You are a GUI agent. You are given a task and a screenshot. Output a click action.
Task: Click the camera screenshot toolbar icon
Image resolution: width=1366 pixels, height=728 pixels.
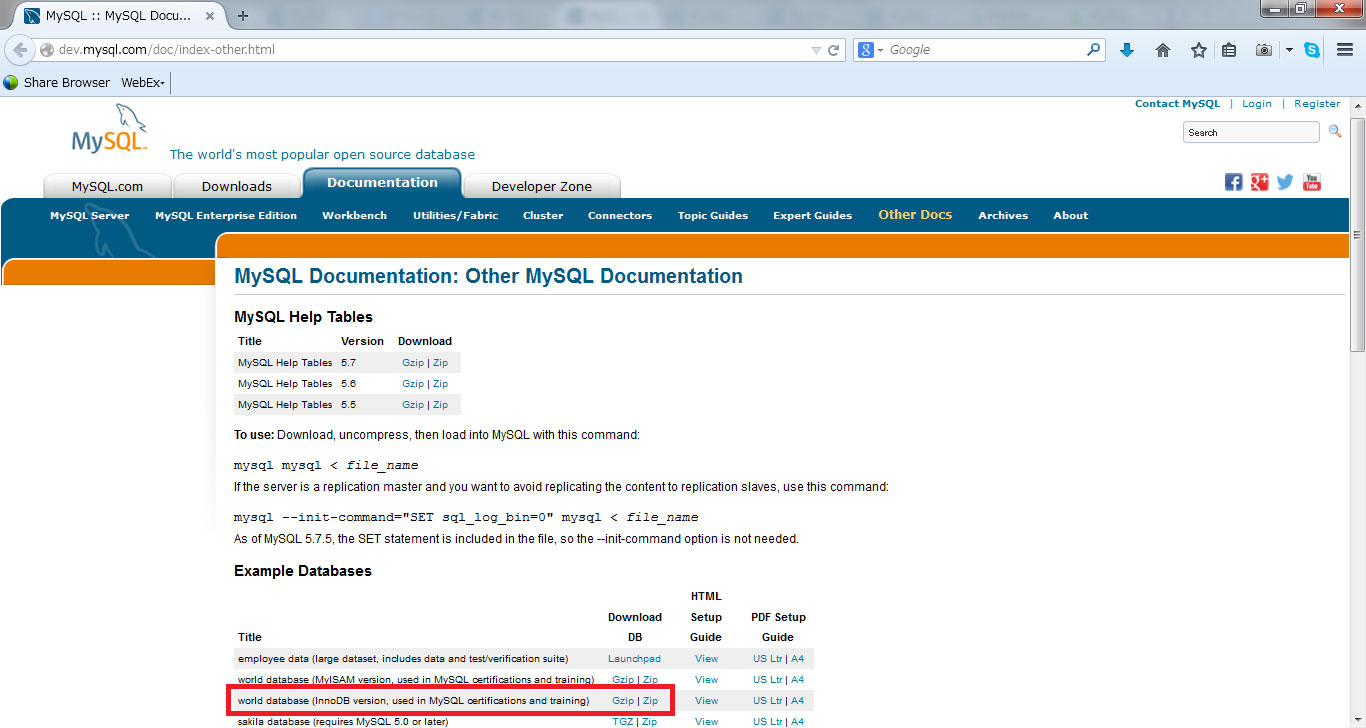click(x=1264, y=50)
